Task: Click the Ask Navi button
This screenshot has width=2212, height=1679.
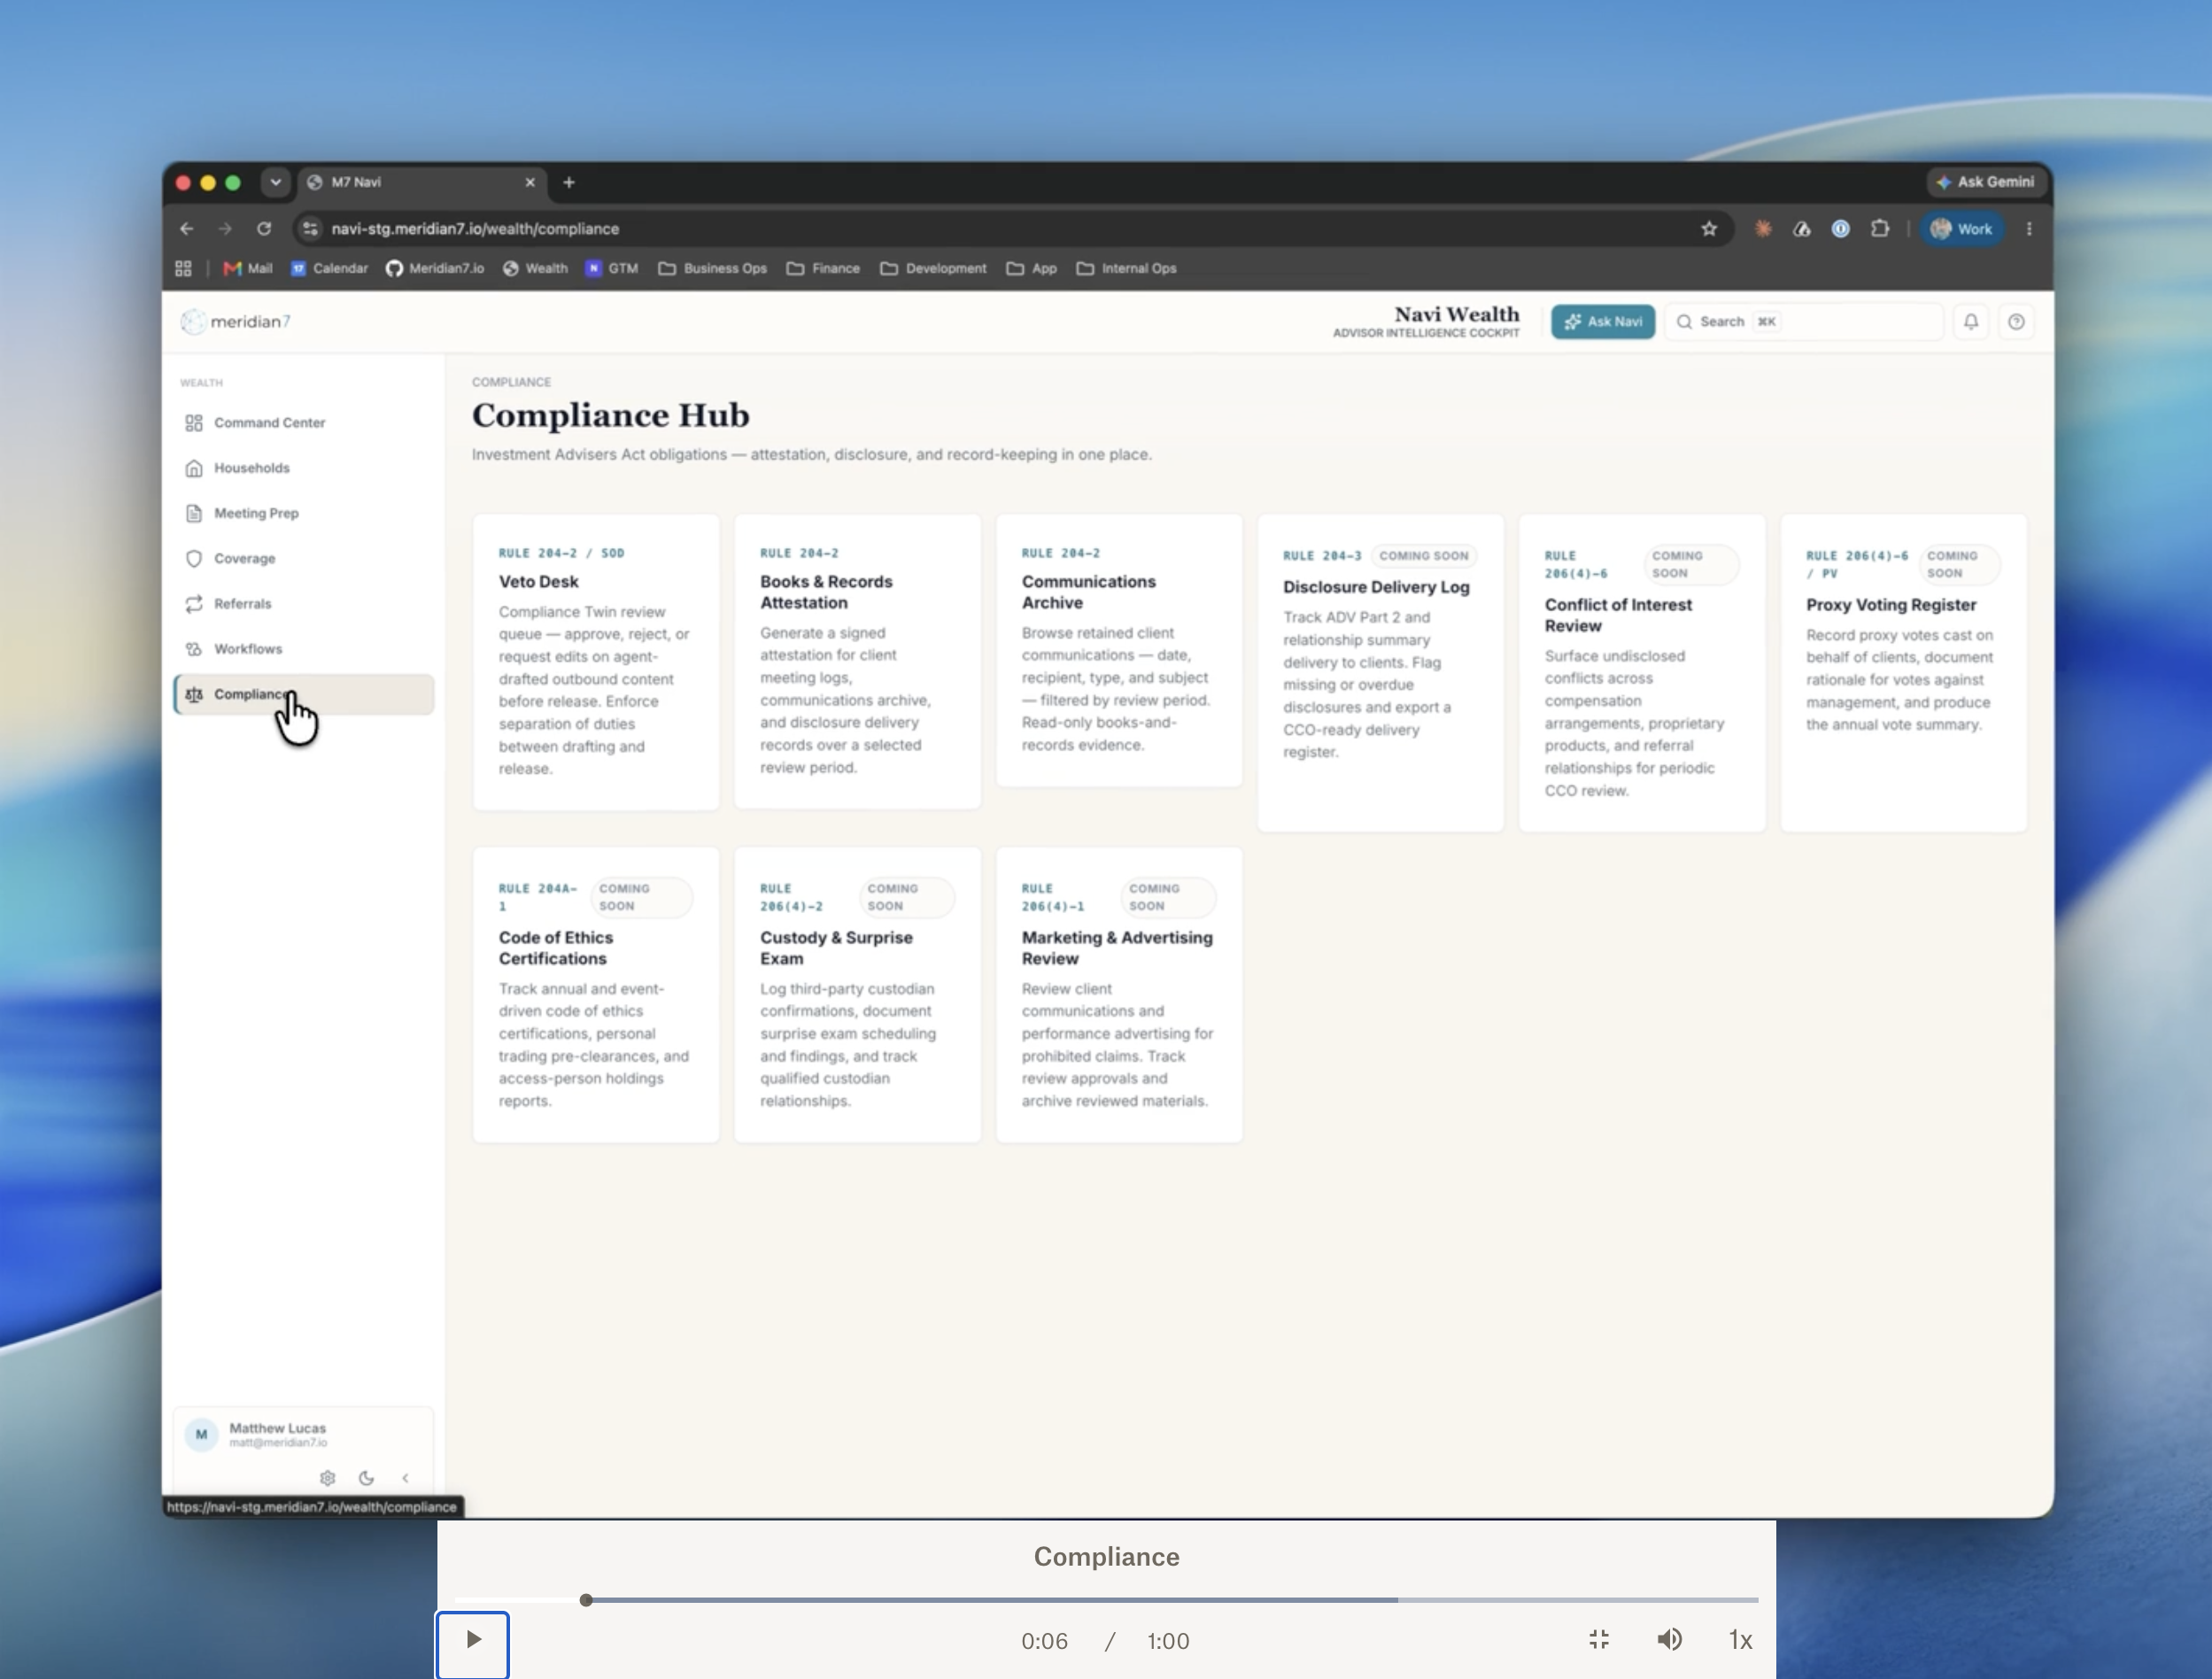Action: (x=1603, y=322)
